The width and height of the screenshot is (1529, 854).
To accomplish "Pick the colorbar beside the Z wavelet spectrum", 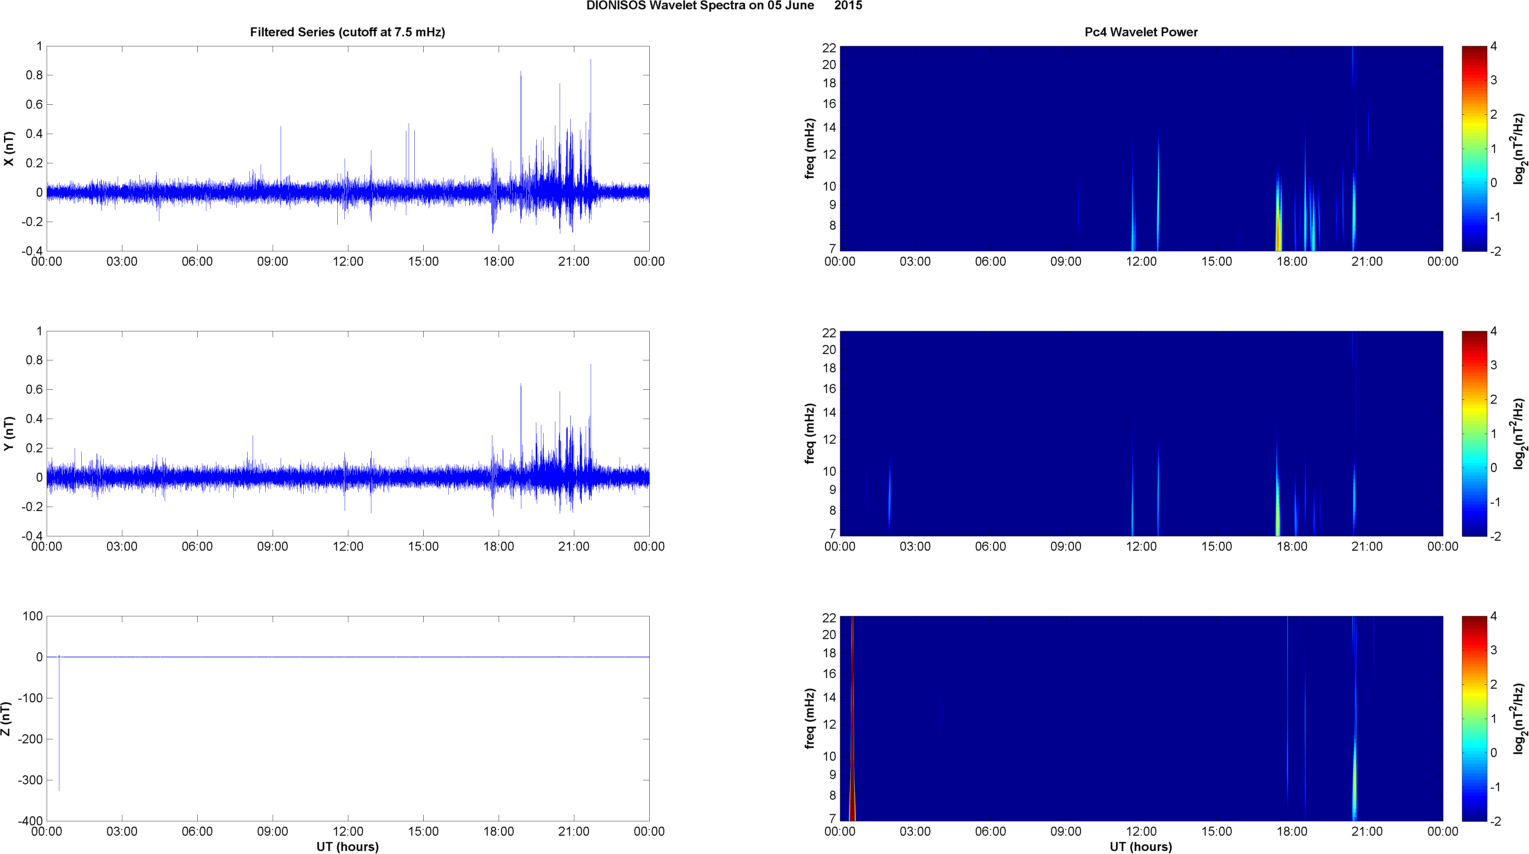I will click(1474, 719).
